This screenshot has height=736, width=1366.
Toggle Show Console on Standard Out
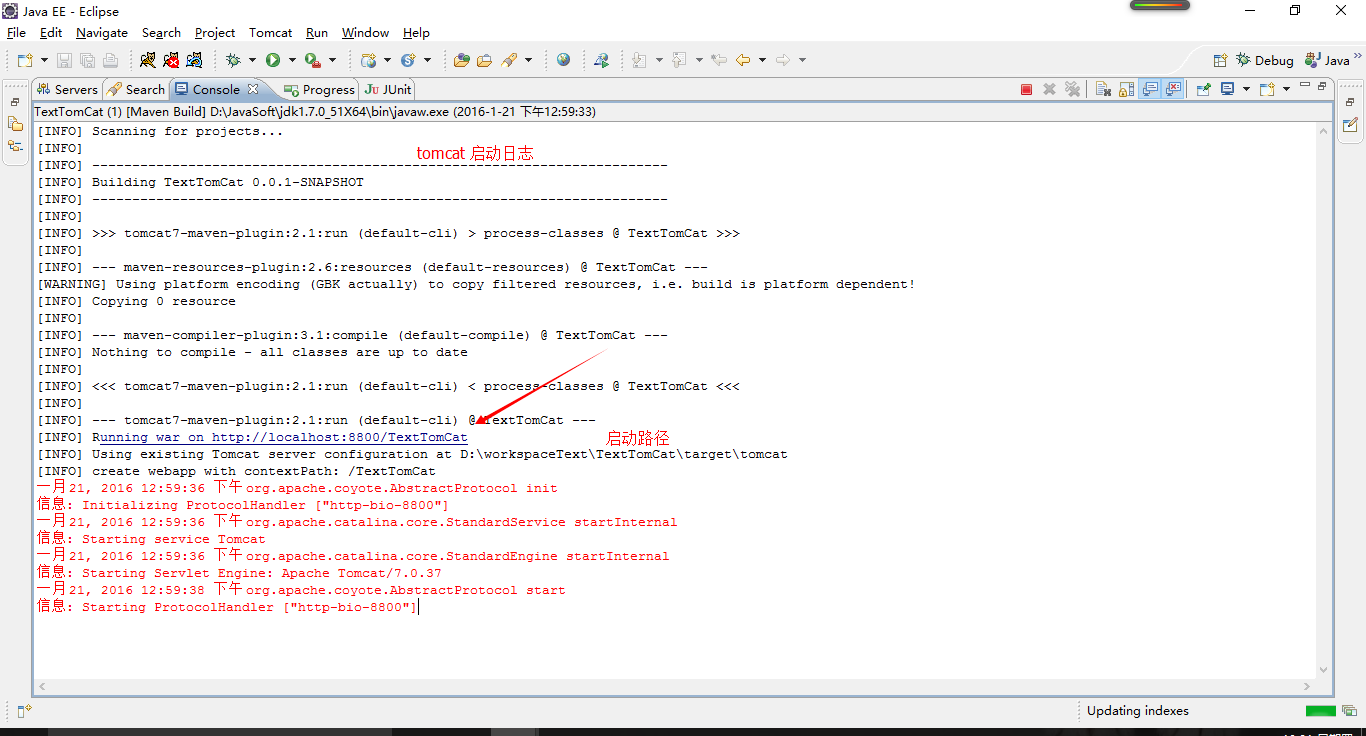pyautogui.click(x=1150, y=89)
